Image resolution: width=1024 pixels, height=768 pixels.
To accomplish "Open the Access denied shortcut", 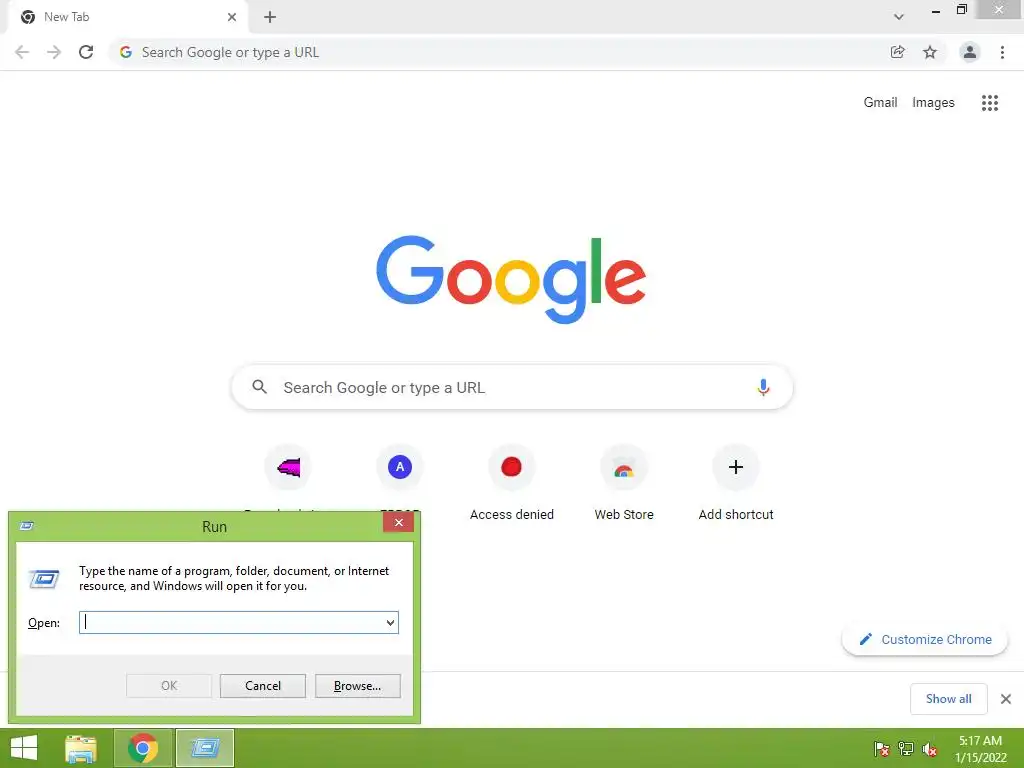I will click(x=511, y=483).
